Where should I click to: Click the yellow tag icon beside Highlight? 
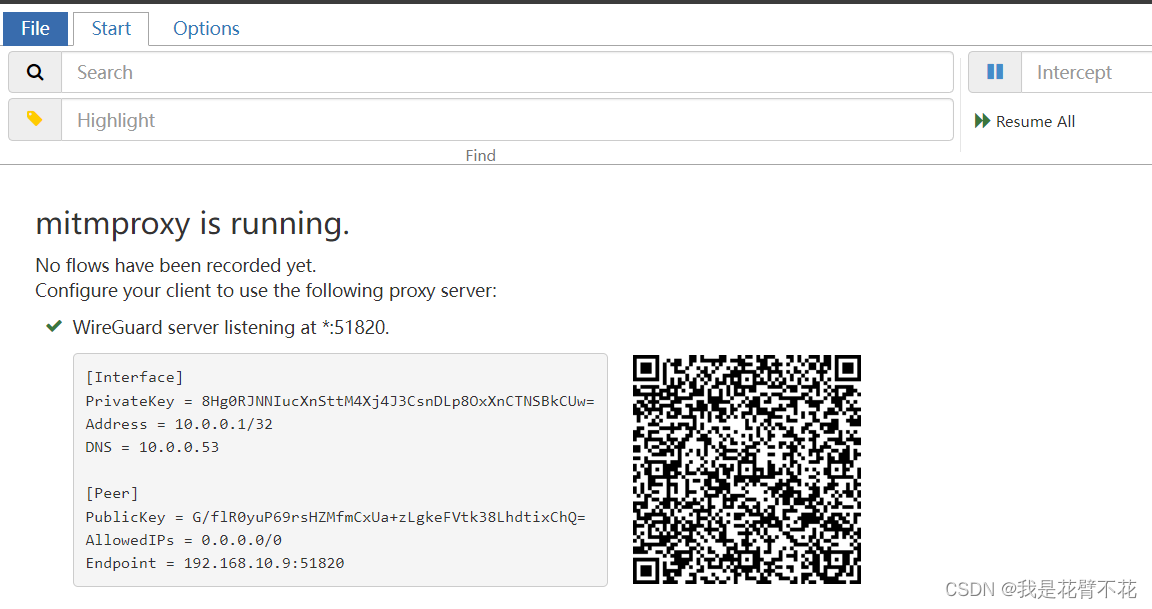34,119
